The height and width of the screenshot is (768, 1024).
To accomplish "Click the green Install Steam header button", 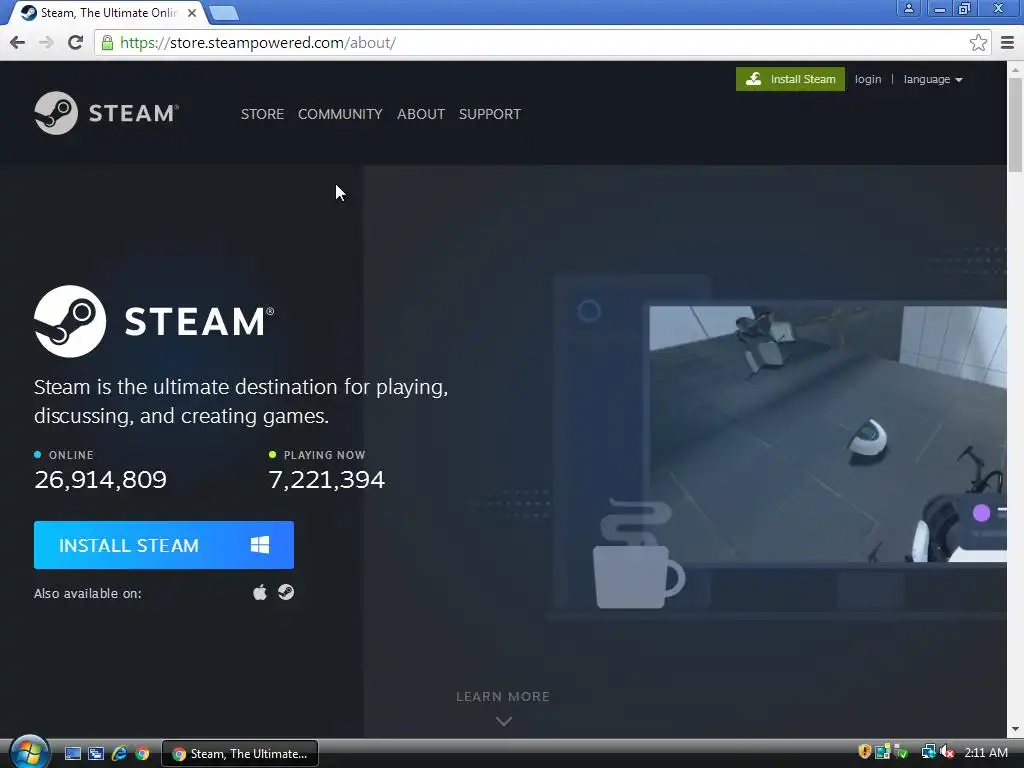I will [x=790, y=79].
